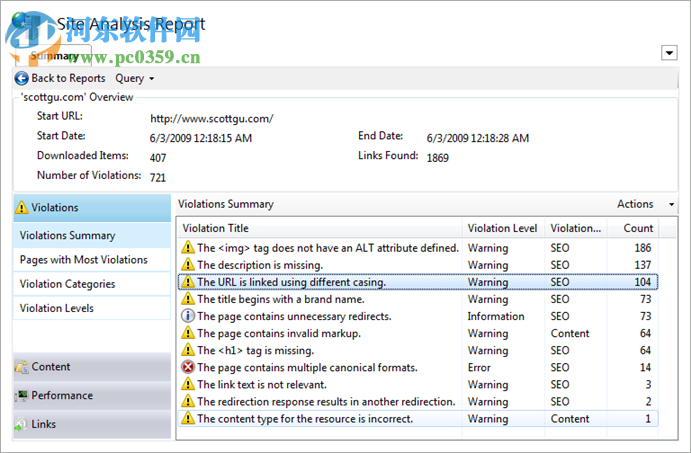Sort by Violation category column header

click(576, 228)
